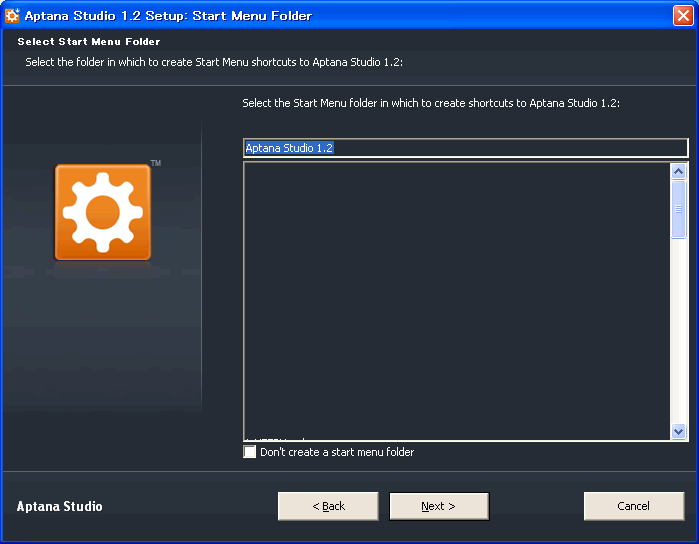The height and width of the screenshot is (544, 699).
Task: Close the Aptana Studio setup window
Action: coord(682,15)
